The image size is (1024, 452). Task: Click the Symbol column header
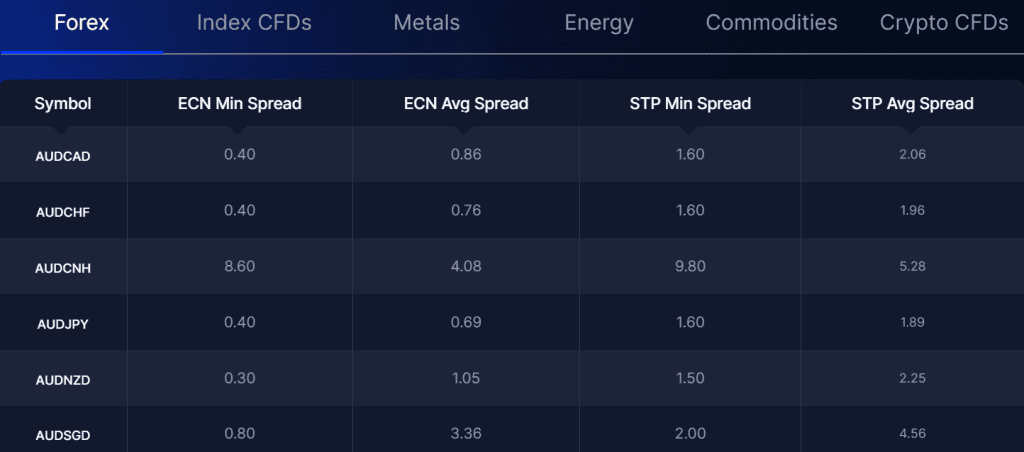tap(63, 103)
